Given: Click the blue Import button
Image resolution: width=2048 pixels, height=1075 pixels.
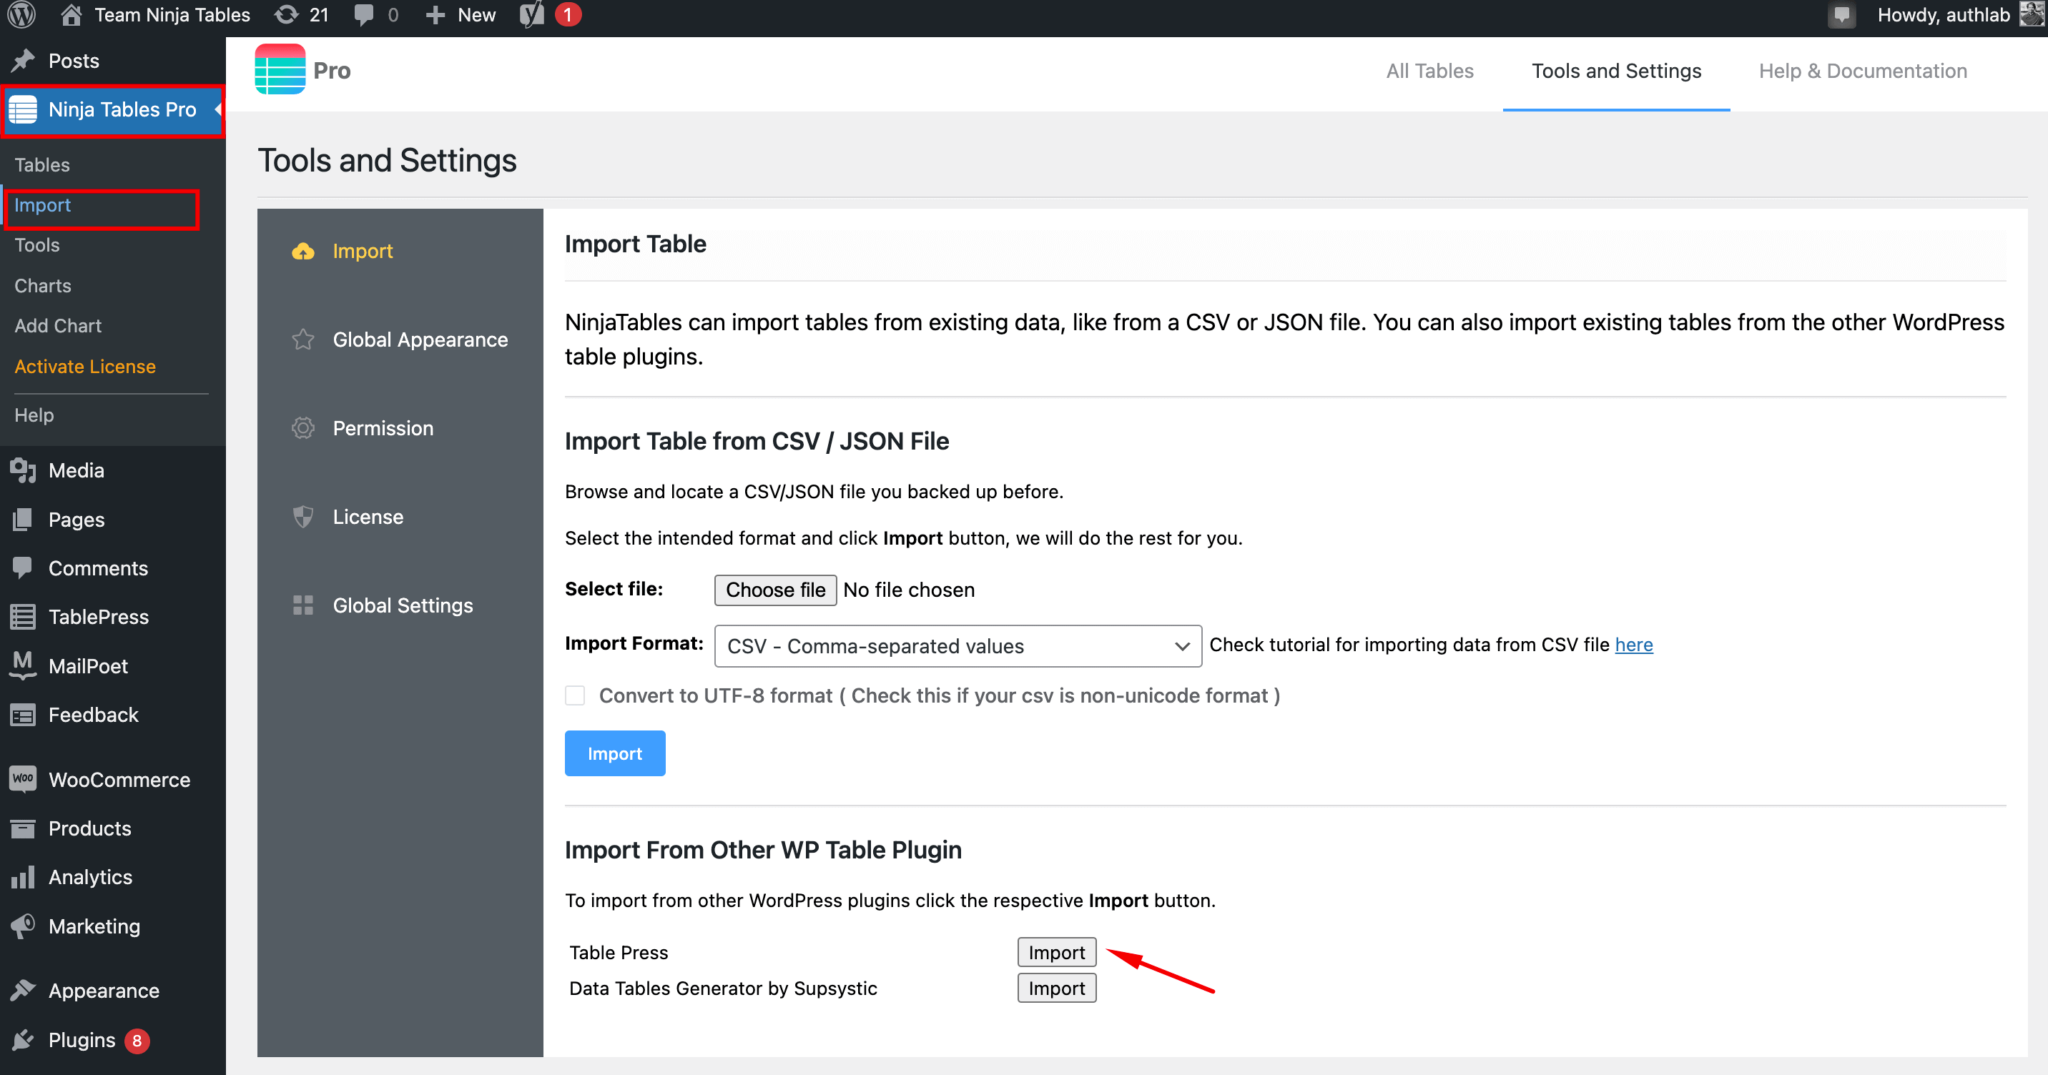Looking at the screenshot, I should coord(614,753).
